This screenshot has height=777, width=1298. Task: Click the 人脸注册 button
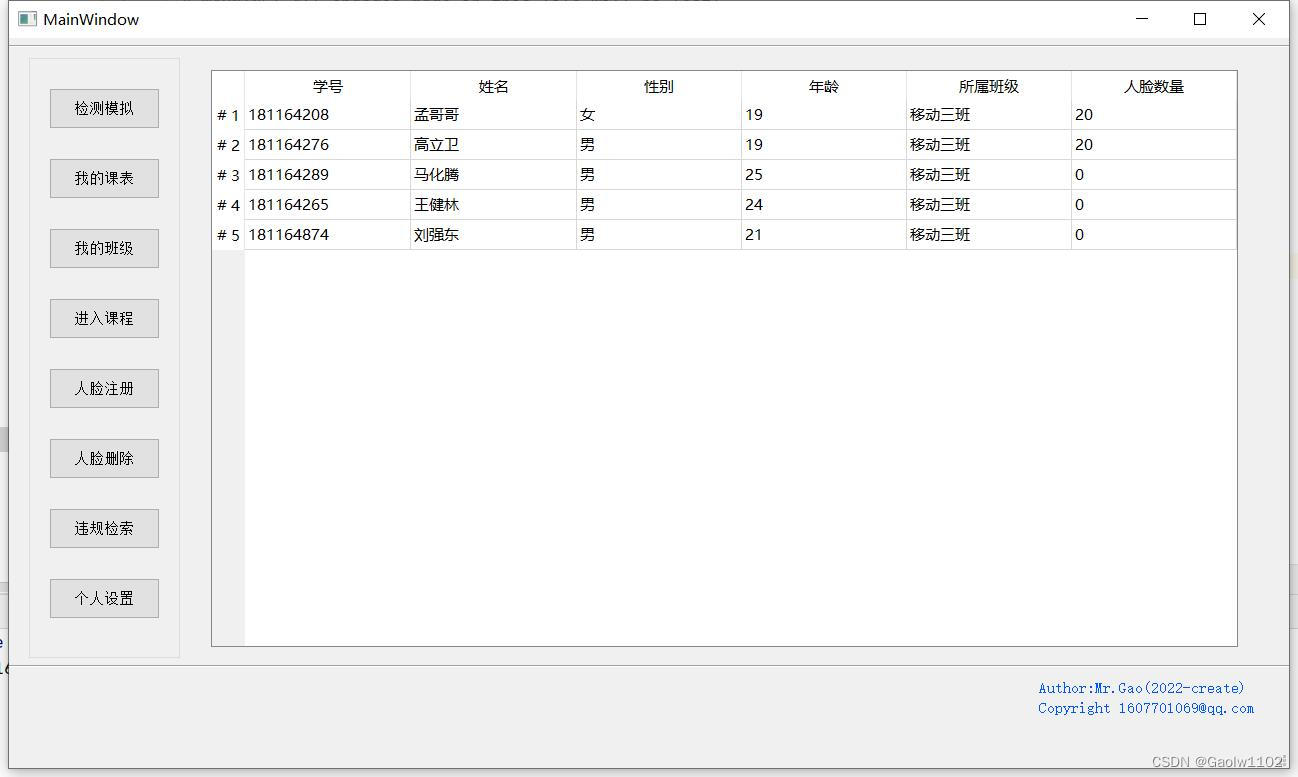point(104,388)
